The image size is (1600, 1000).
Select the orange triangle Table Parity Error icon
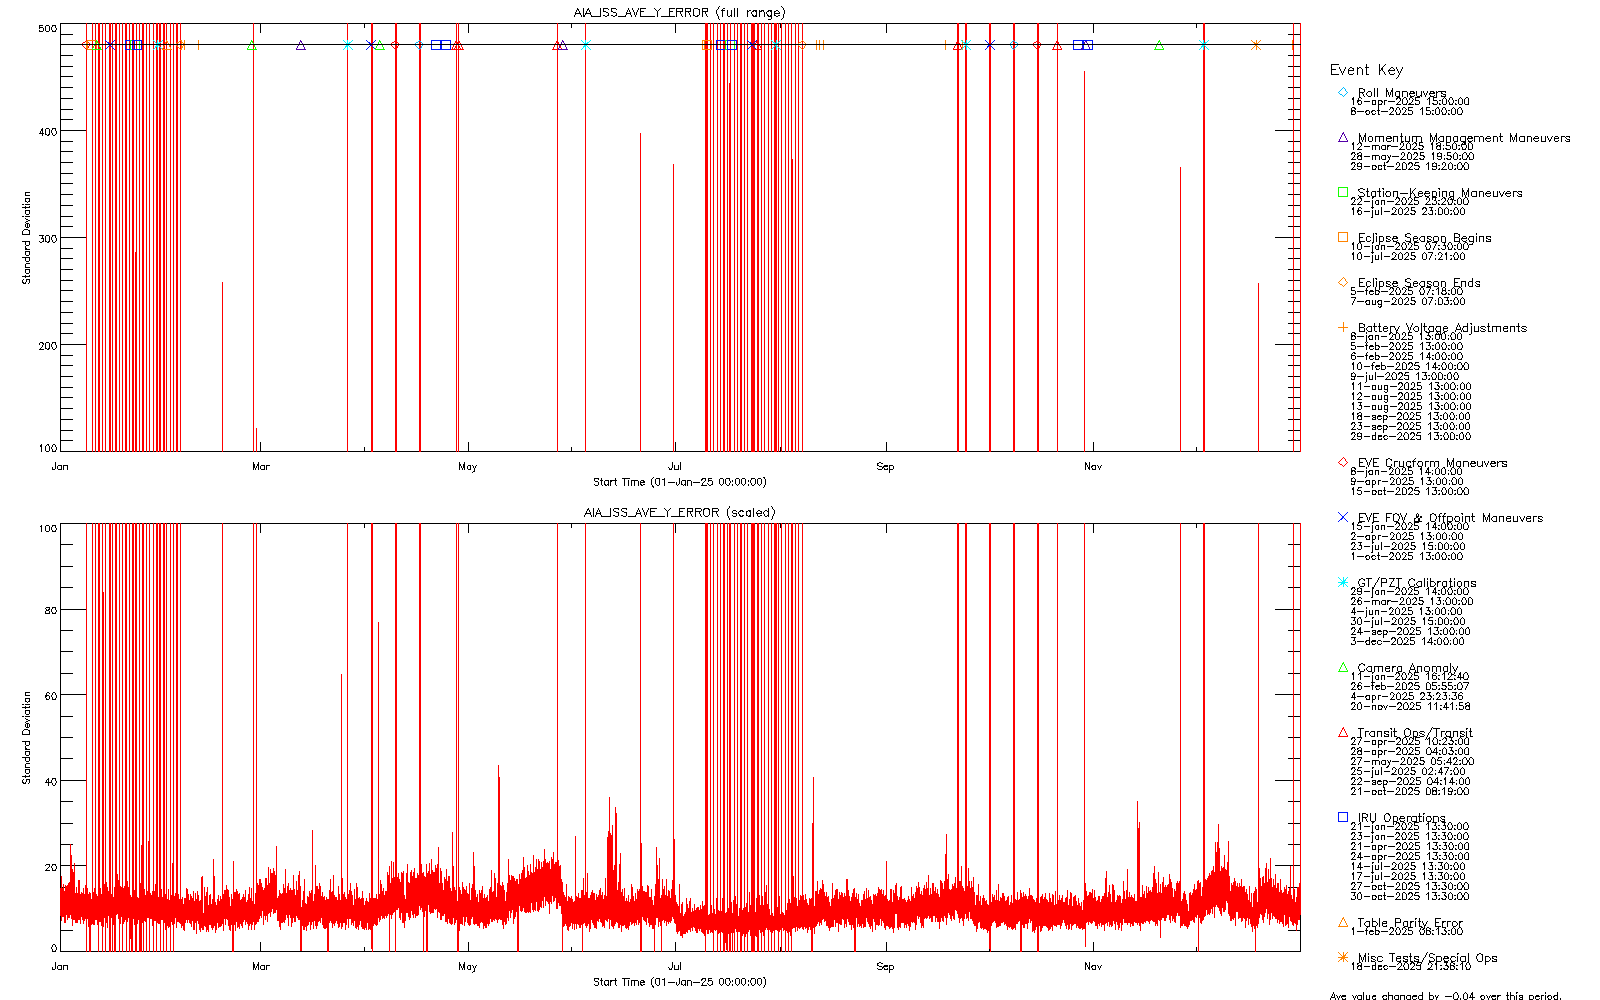click(1343, 922)
